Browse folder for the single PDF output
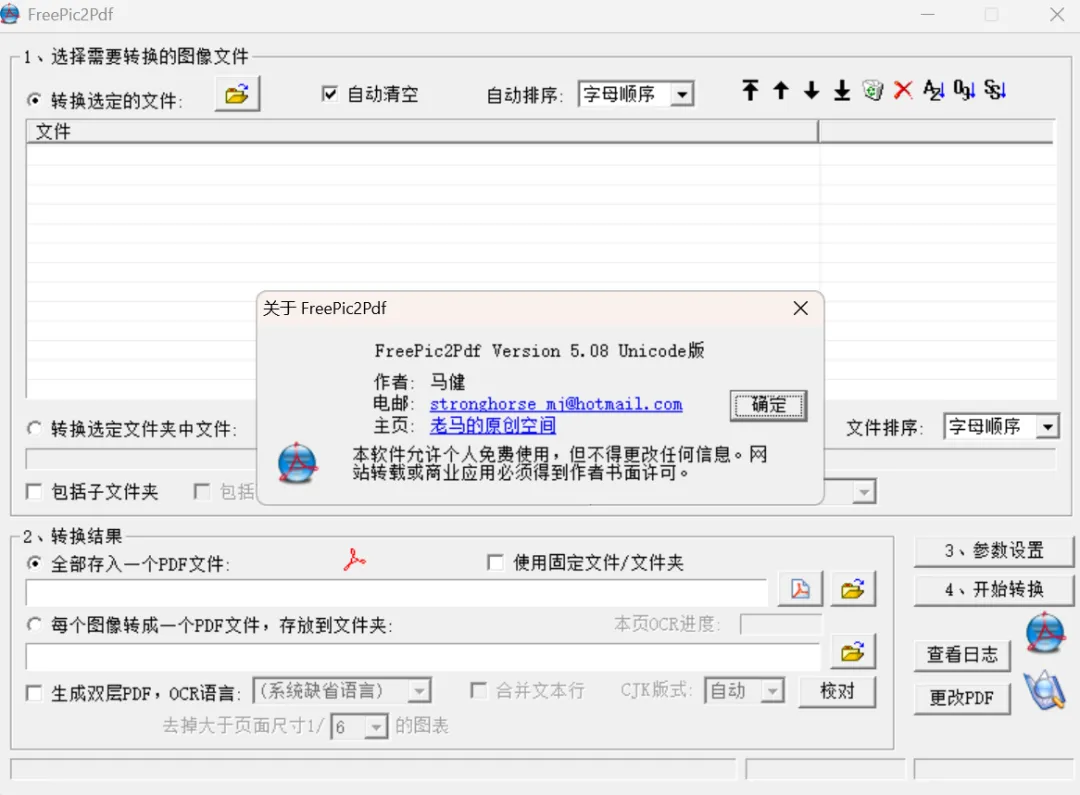 coord(853,589)
